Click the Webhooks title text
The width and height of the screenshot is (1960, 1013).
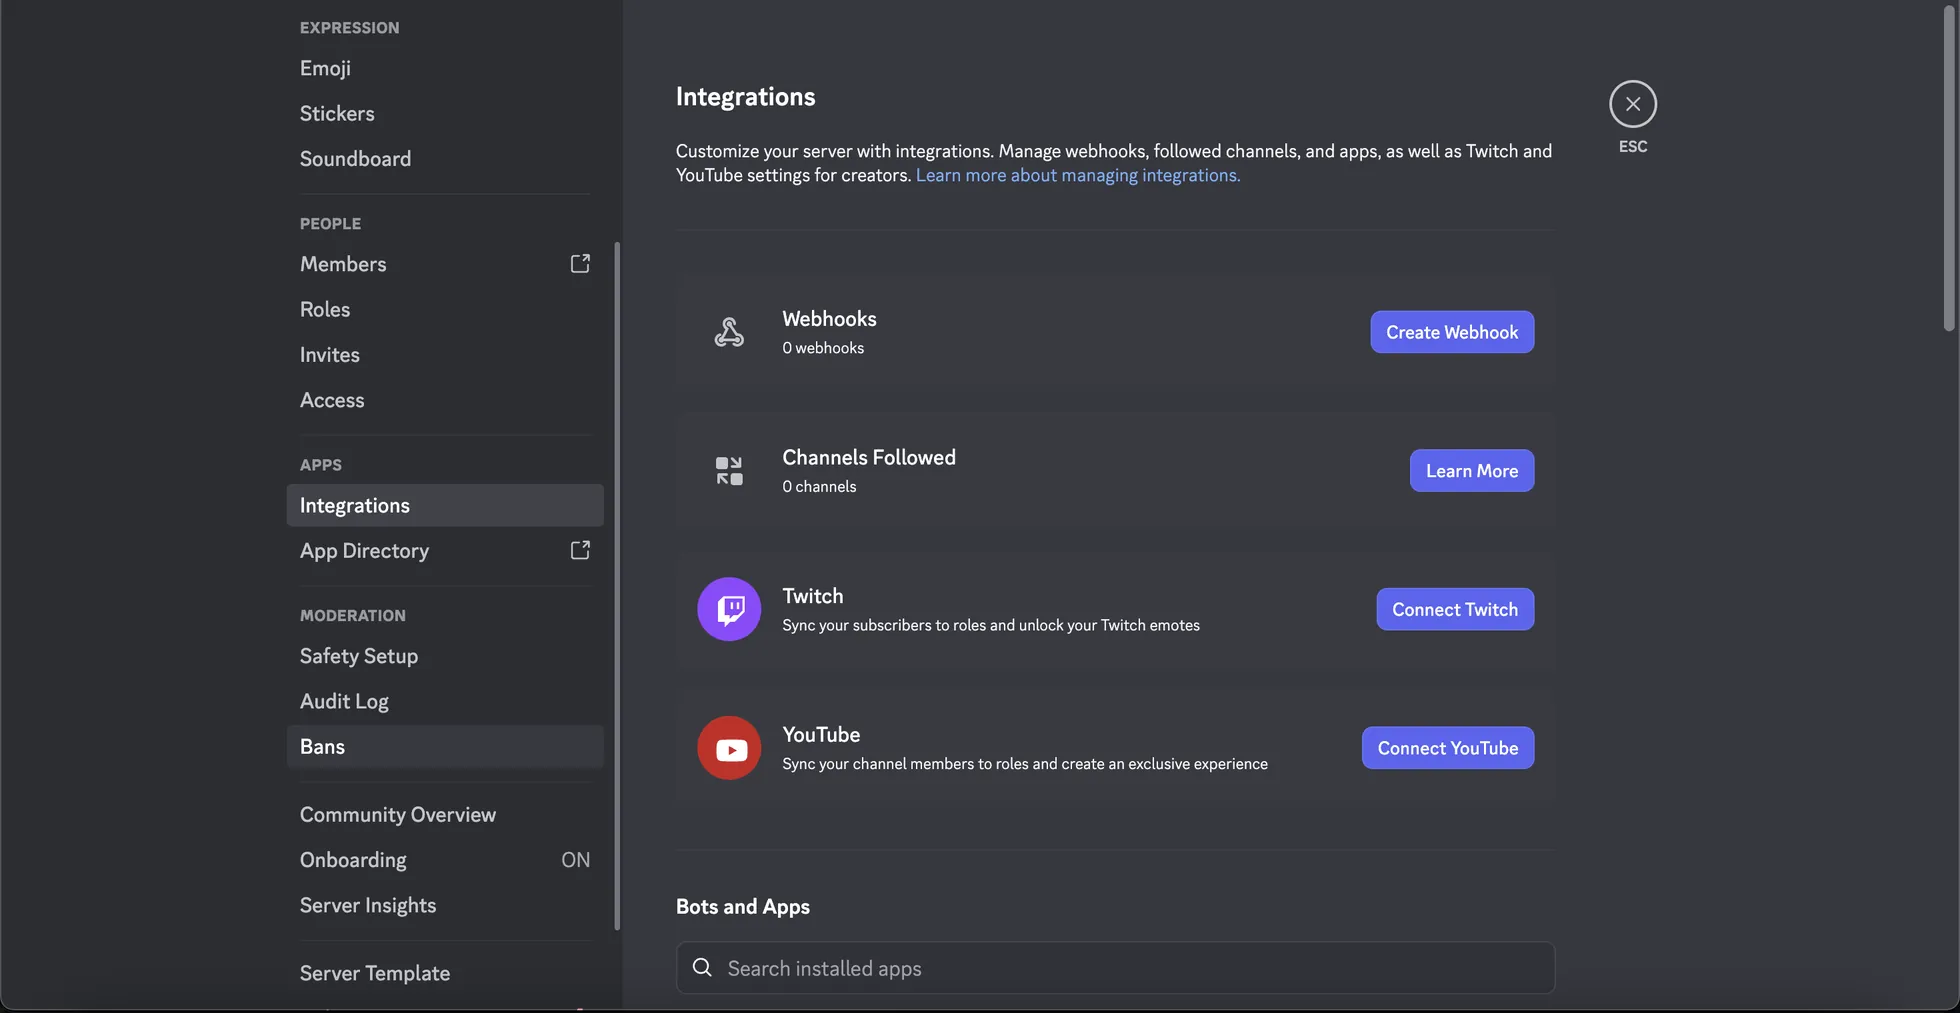pyautogui.click(x=829, y=319)
